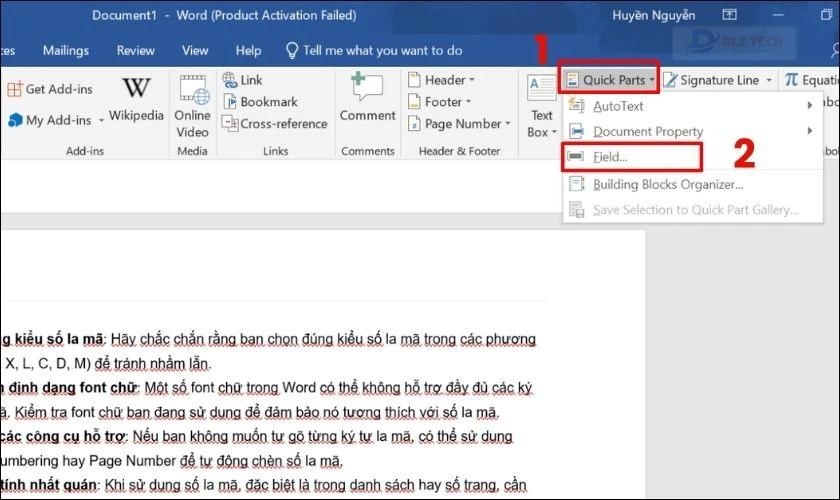The height and width of the screenshot is (500, 840).
Task: Insert a Signature Line
Action: click(711, 80)
